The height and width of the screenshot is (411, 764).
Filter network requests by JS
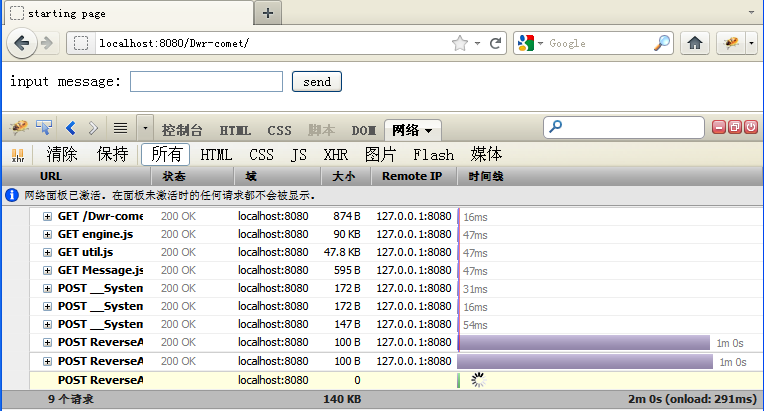299,155
